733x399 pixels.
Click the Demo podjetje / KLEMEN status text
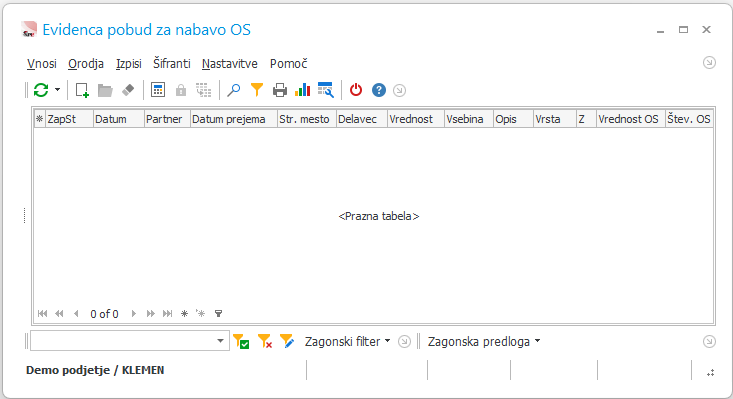[x=95, y=370]
